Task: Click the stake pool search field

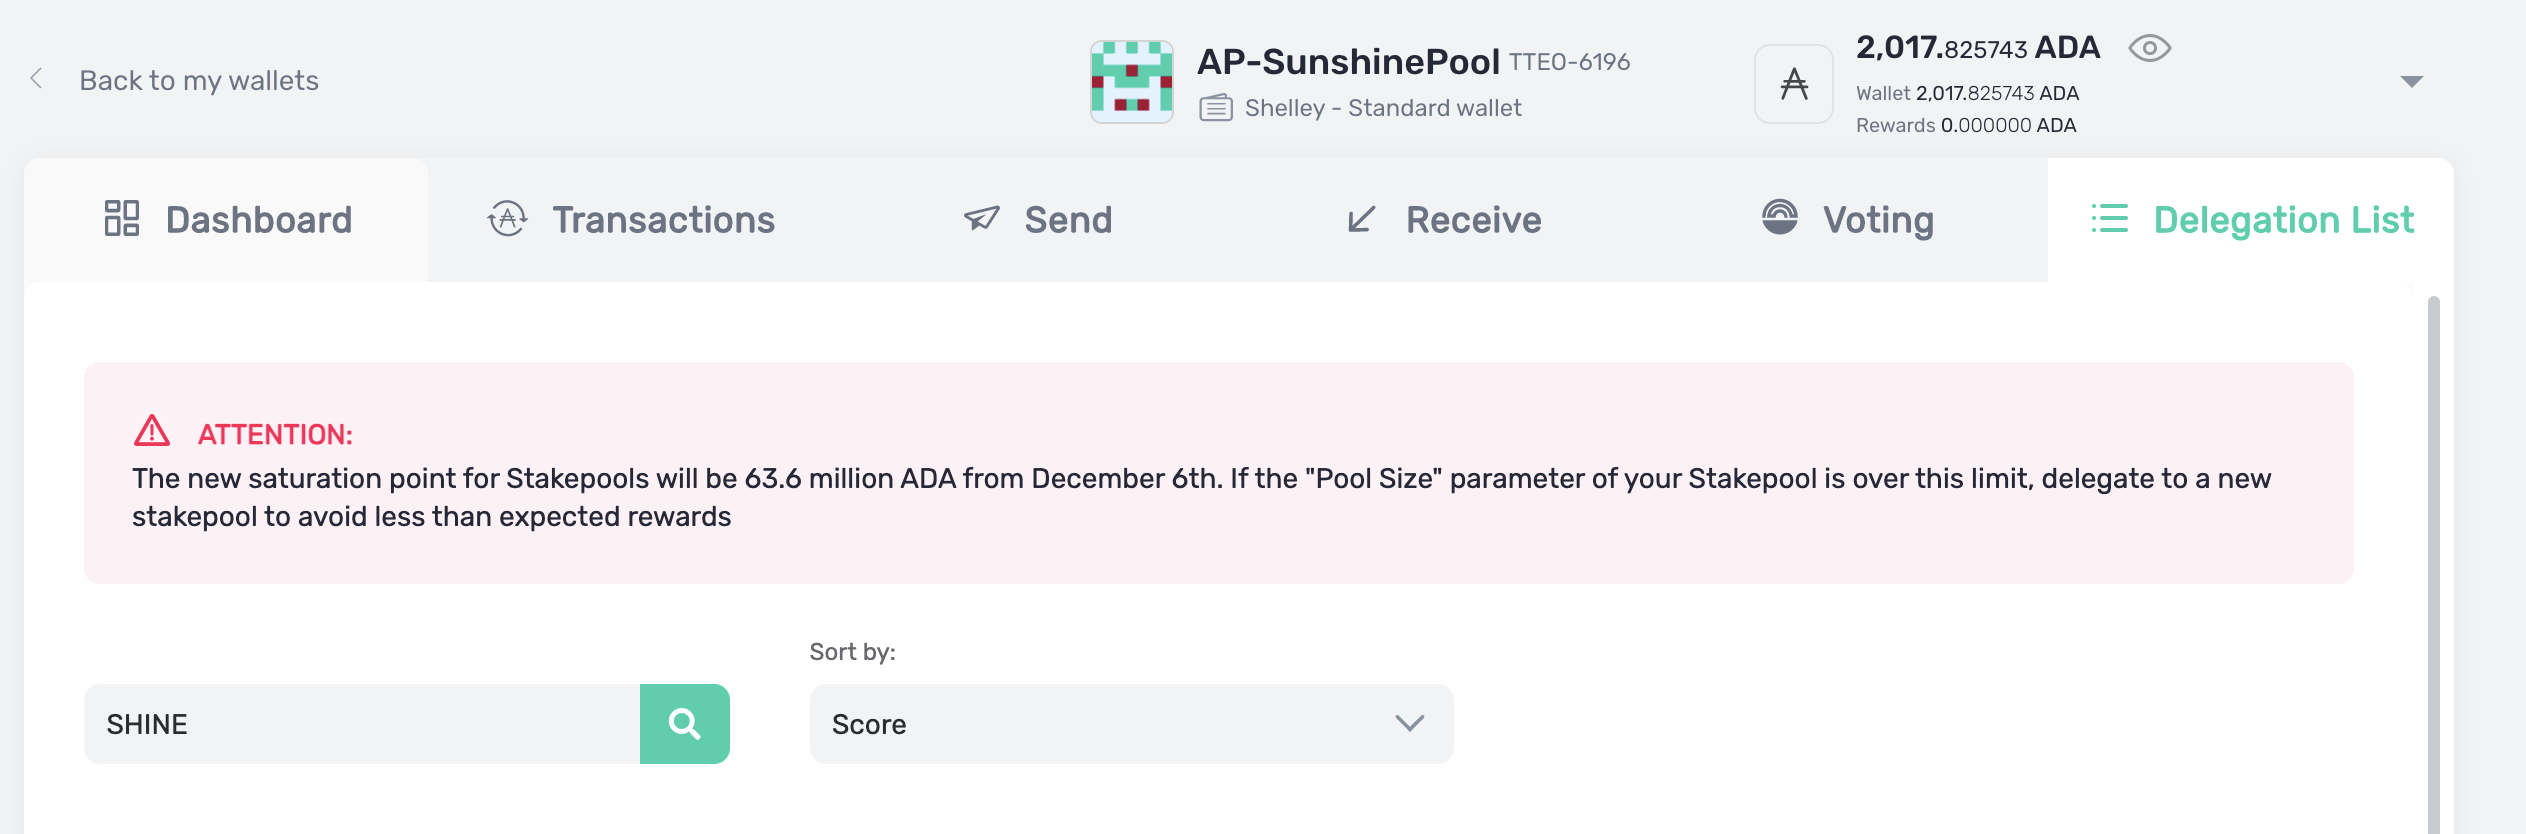Action: click(x=362, y=724)
